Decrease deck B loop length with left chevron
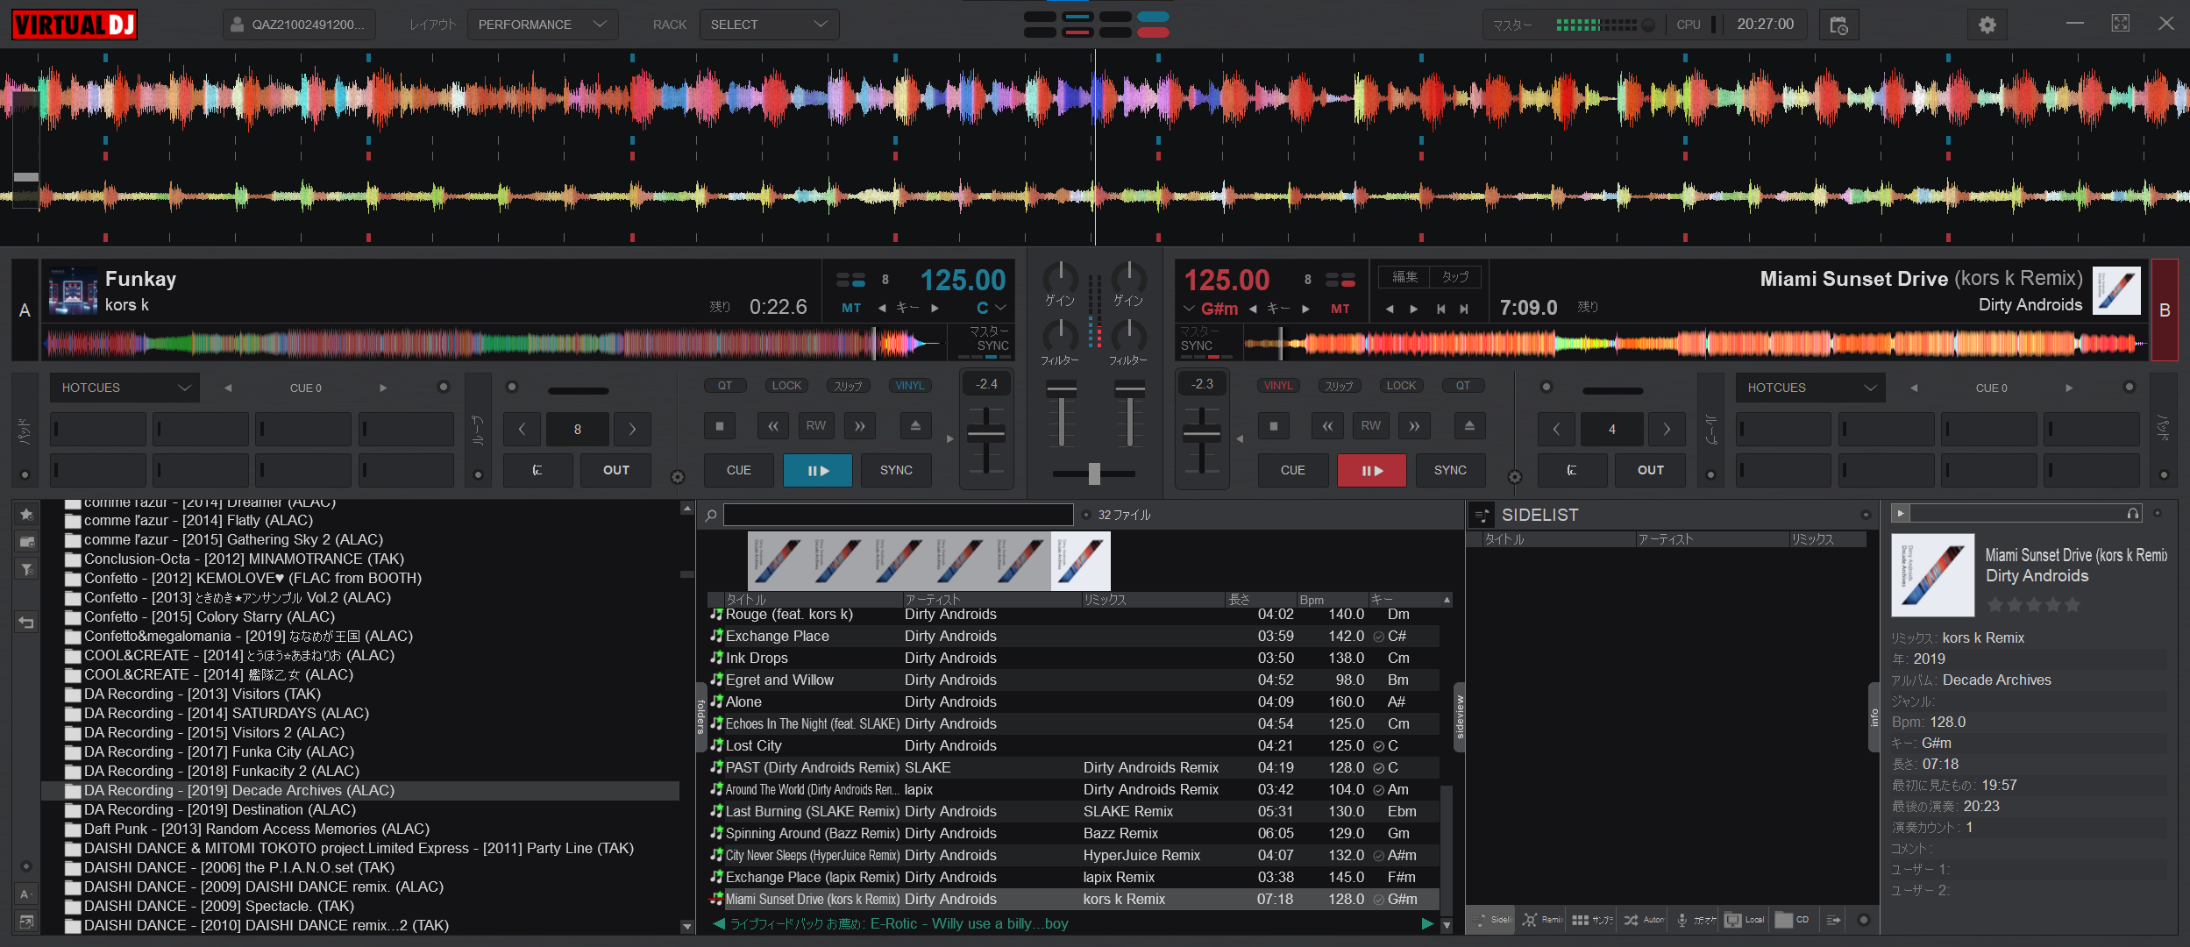 coord(1556,429)
